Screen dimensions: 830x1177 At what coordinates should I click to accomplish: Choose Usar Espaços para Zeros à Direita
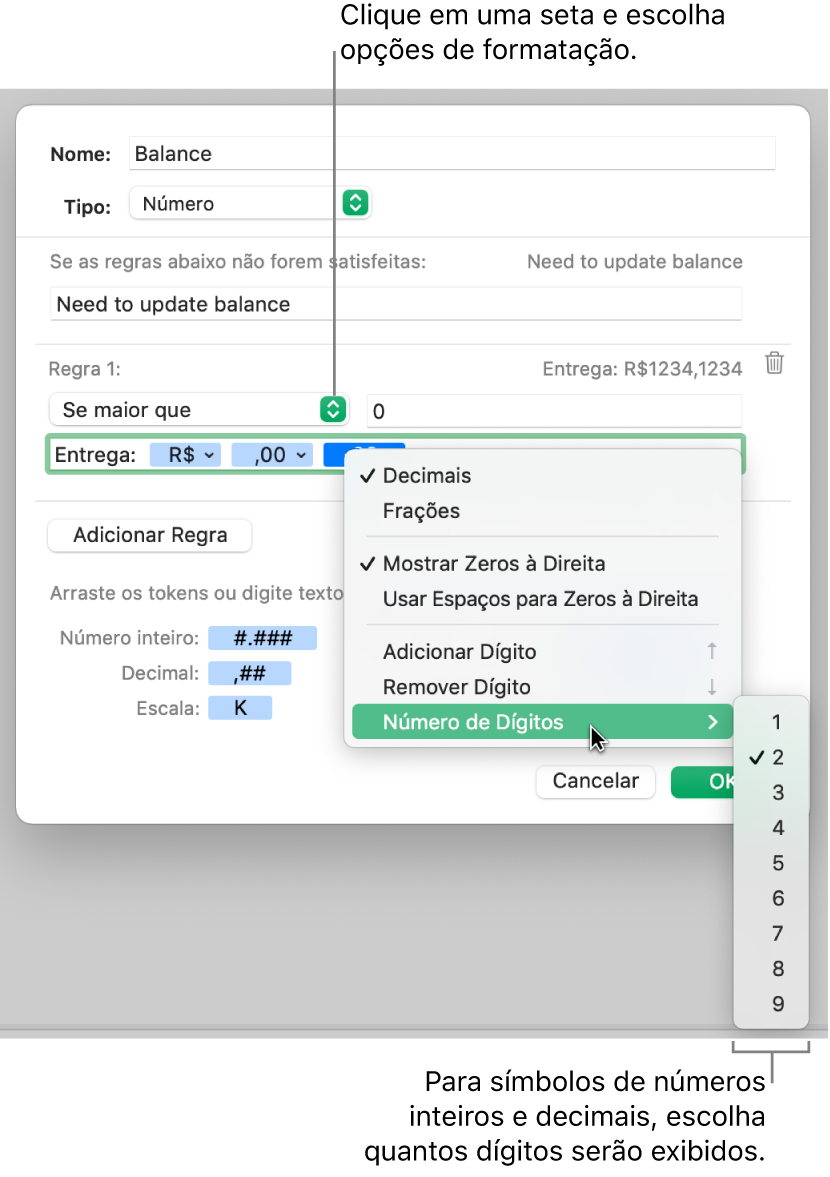[x=542, y=598]
